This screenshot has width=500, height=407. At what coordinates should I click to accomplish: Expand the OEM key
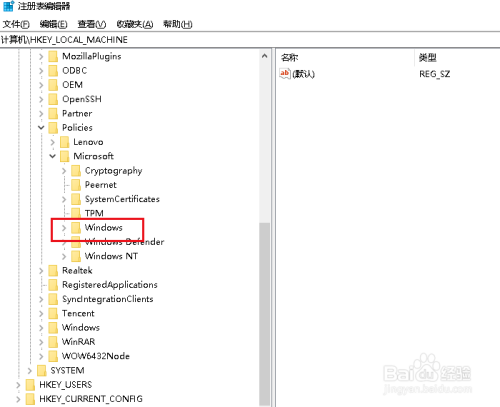tap(41, 85)
